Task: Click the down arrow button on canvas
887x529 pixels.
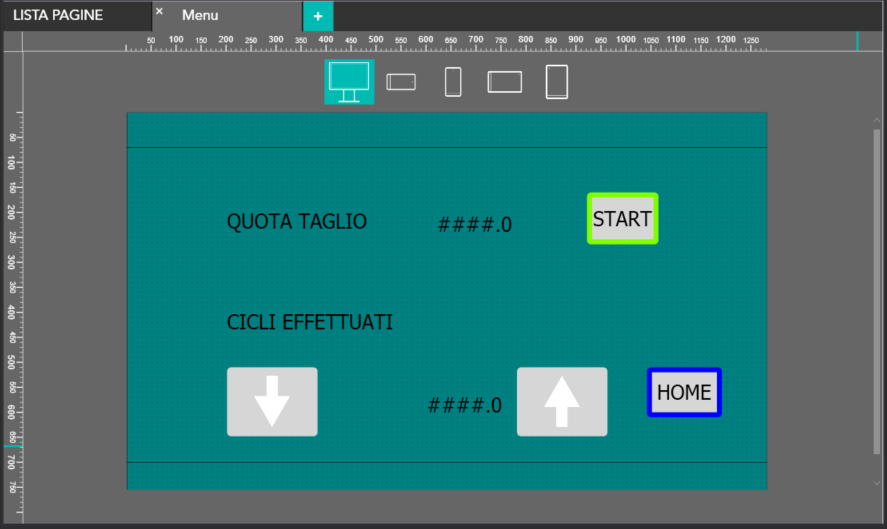Action: [272, 402]
